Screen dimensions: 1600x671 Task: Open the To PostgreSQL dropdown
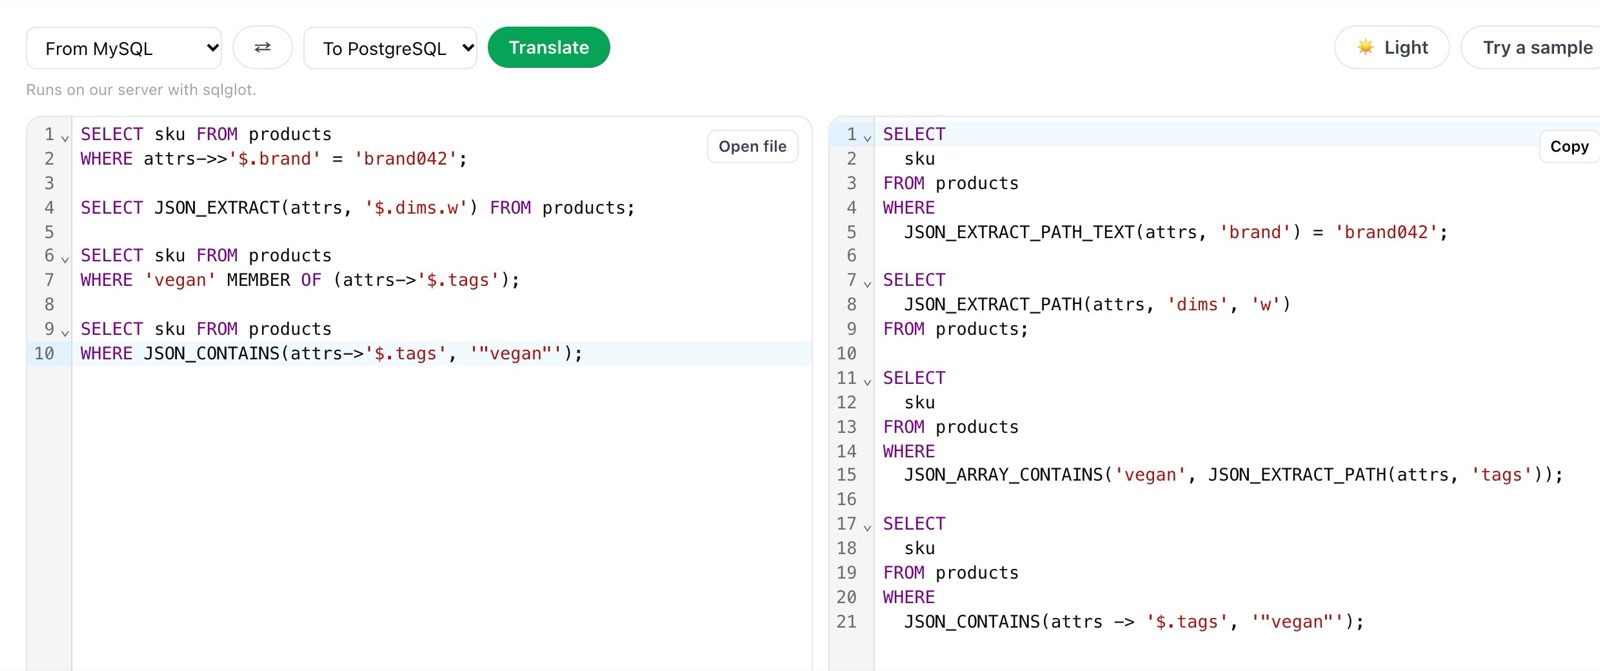390,48
